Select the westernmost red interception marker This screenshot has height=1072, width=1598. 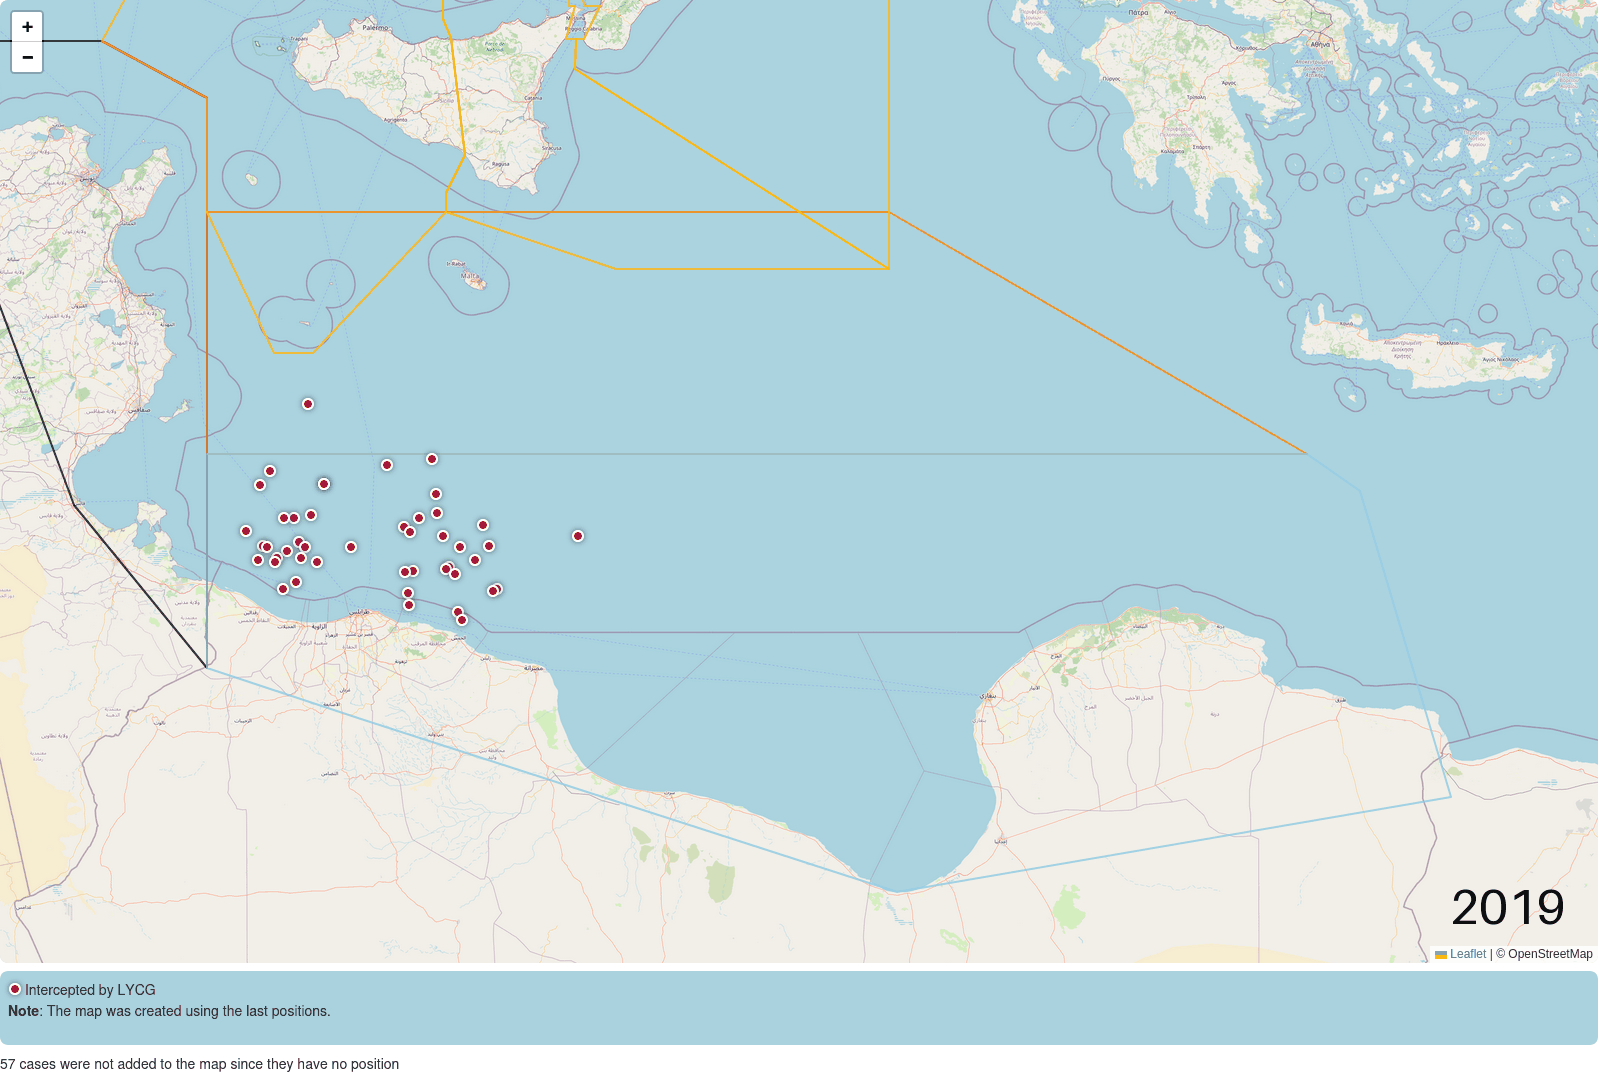click(246, 531)
